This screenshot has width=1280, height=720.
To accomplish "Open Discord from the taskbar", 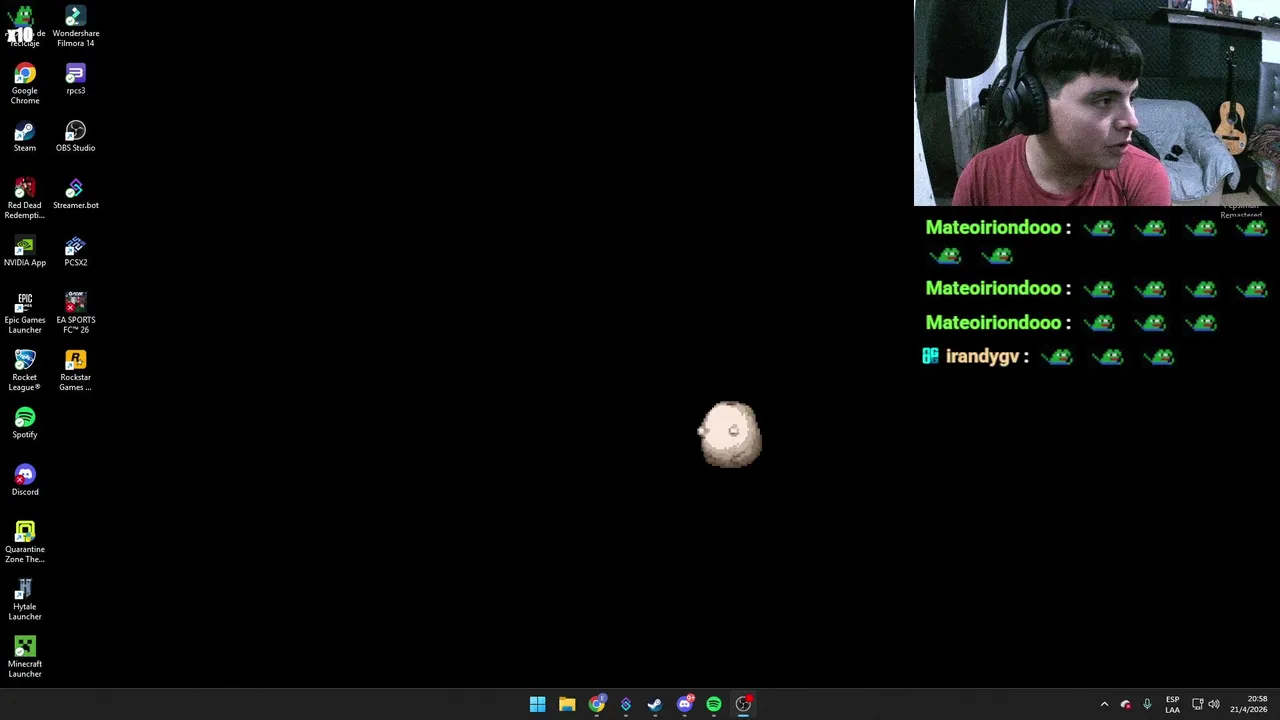I will 685,704.
